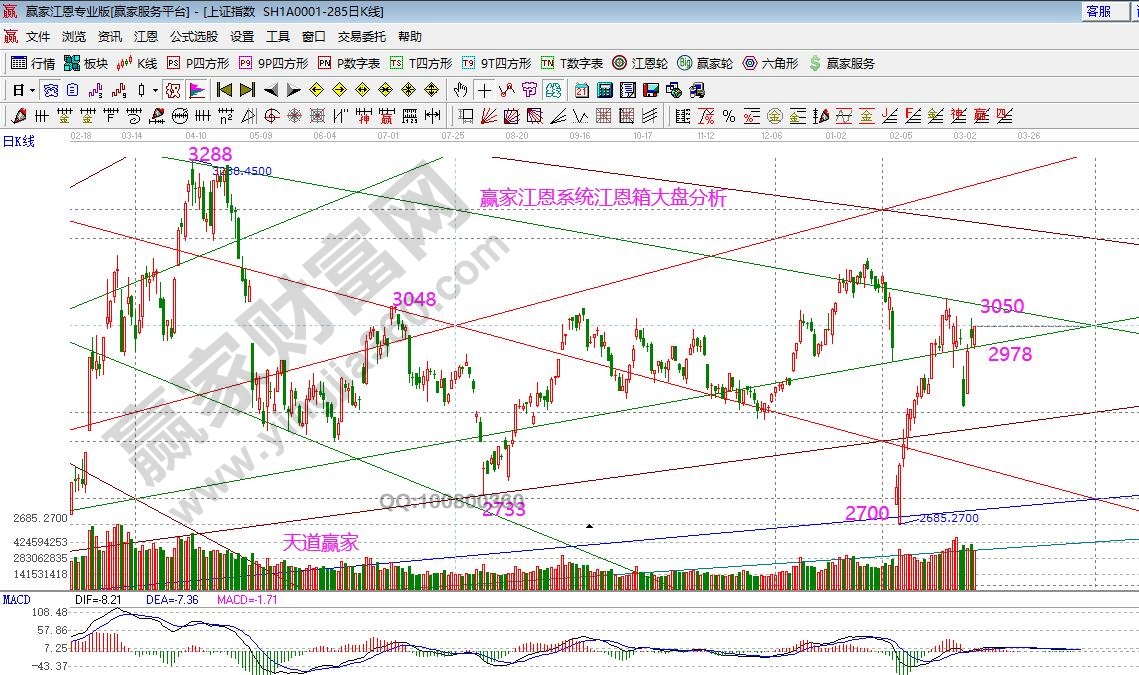Click the calendar date icon
Screen dimensions: 1139x675
click(582, 90)
